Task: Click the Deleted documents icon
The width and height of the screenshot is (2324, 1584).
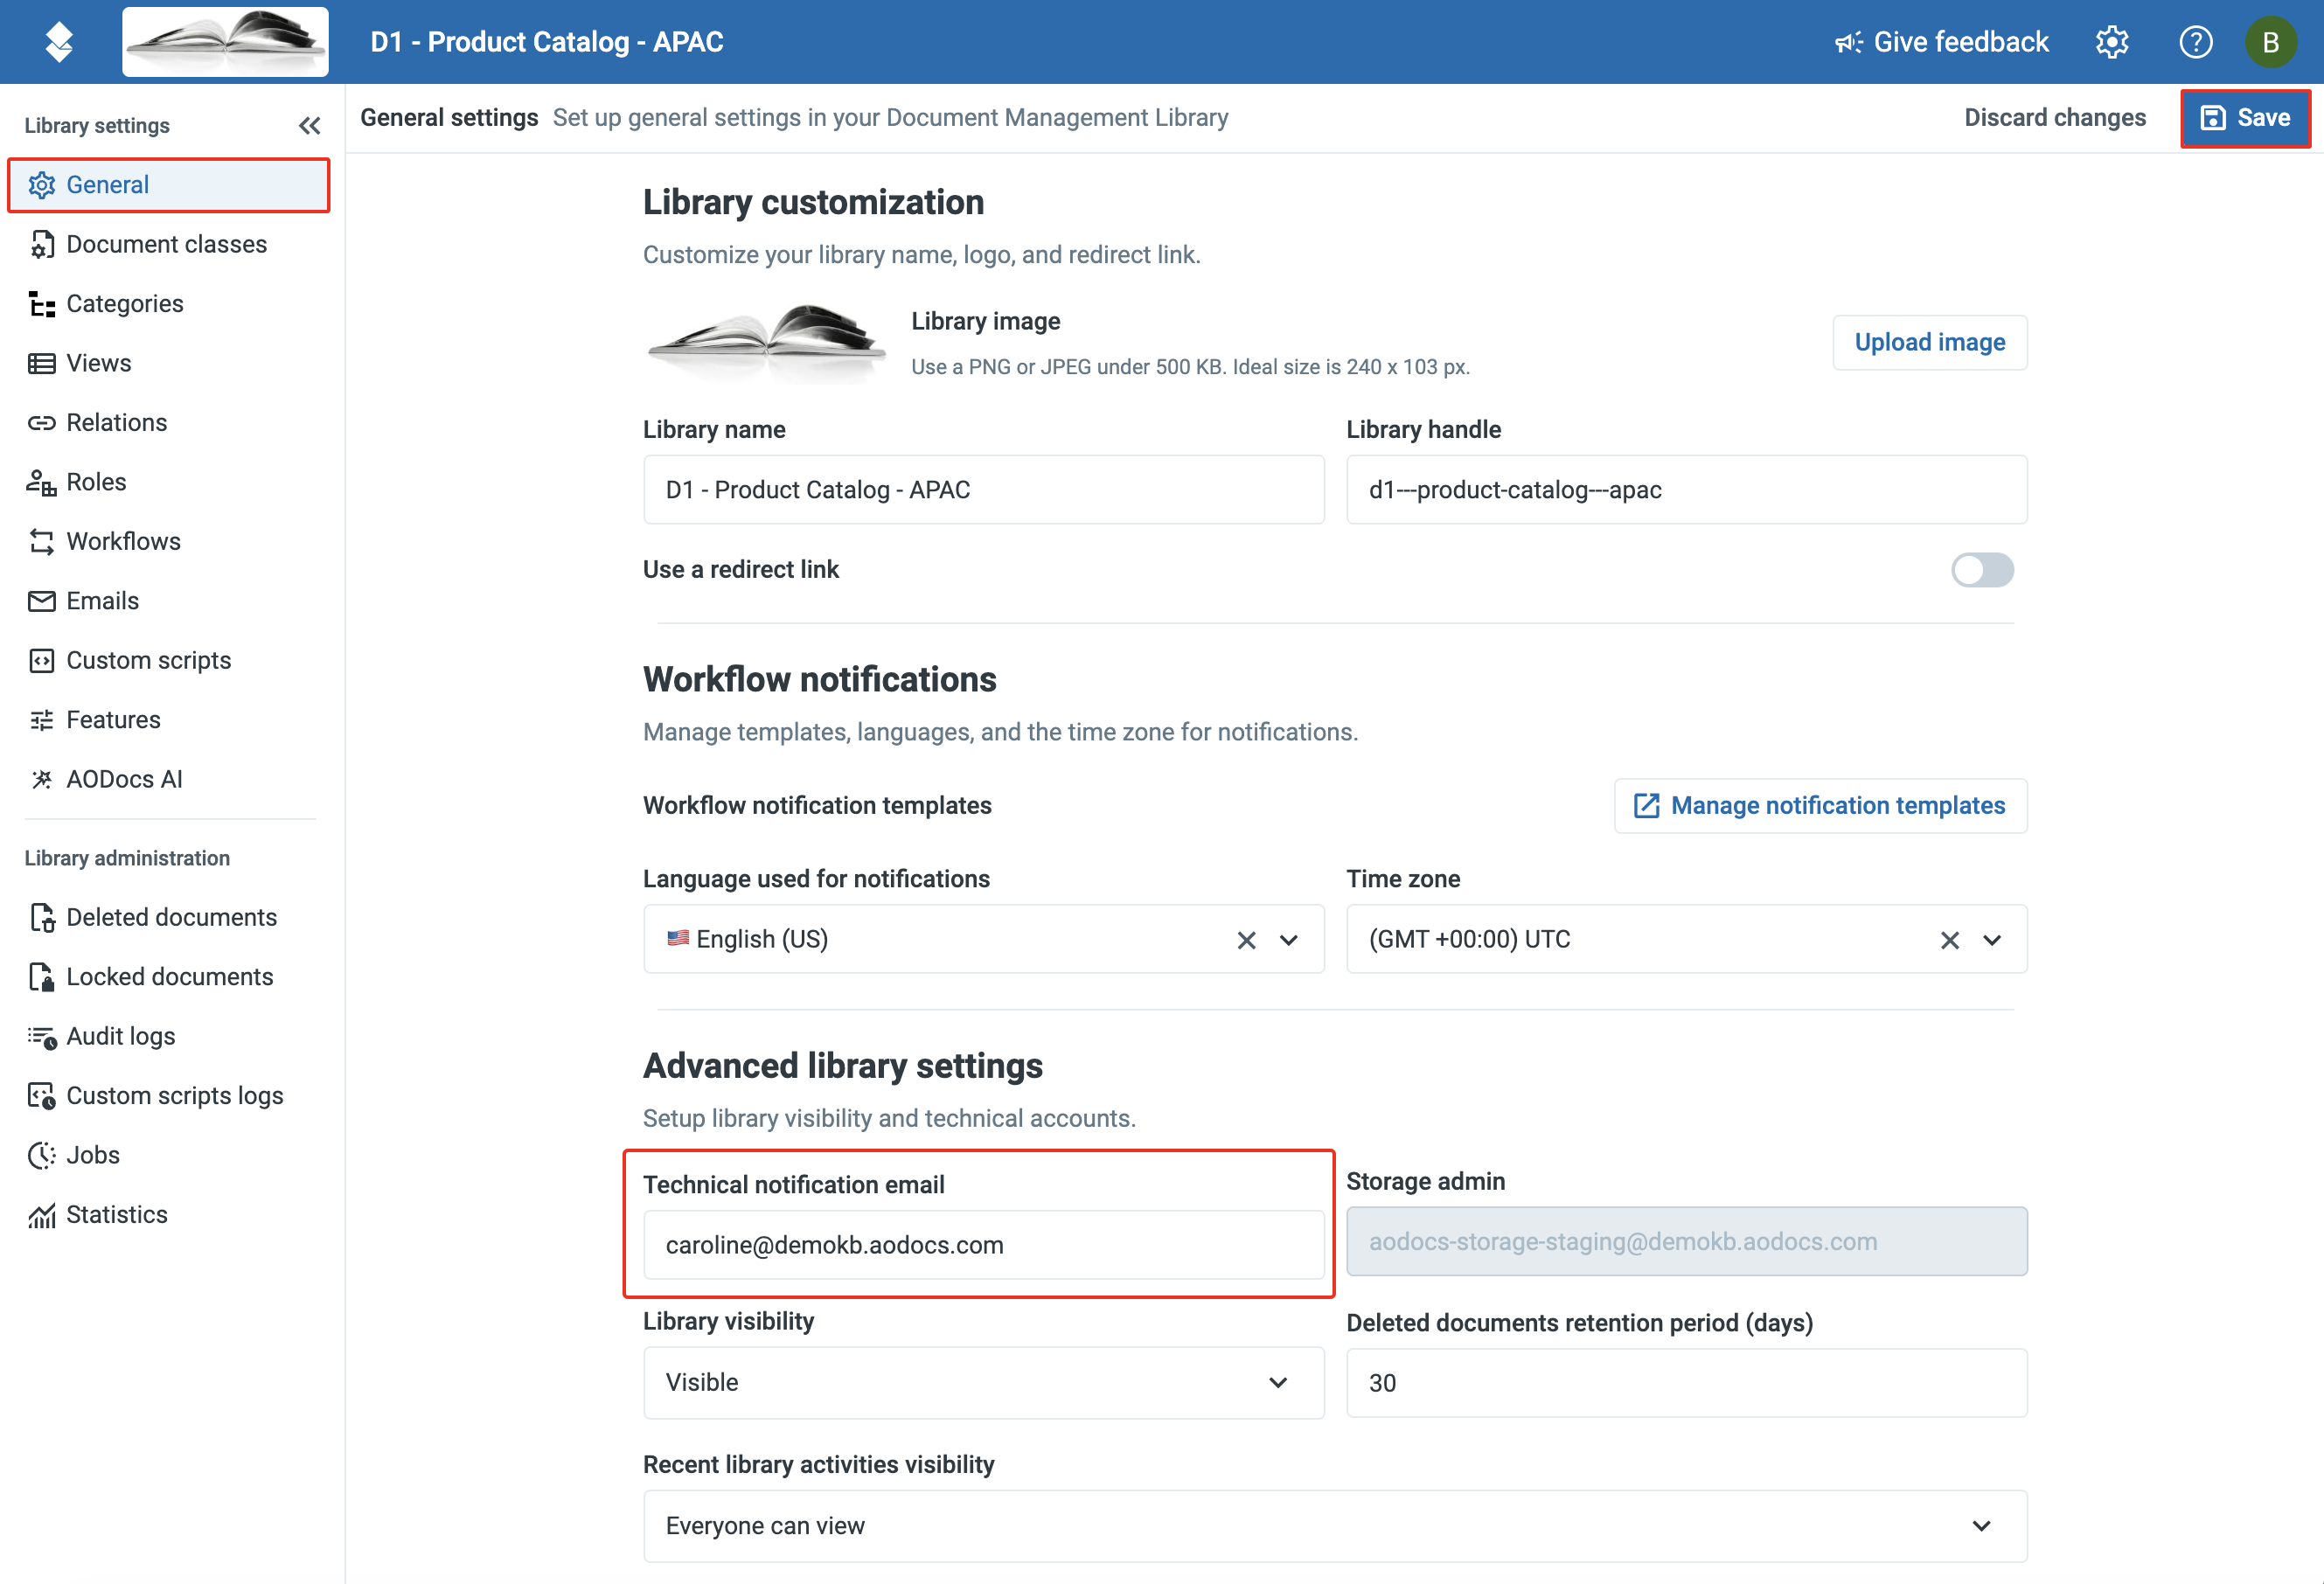Action: click(42, 917)
